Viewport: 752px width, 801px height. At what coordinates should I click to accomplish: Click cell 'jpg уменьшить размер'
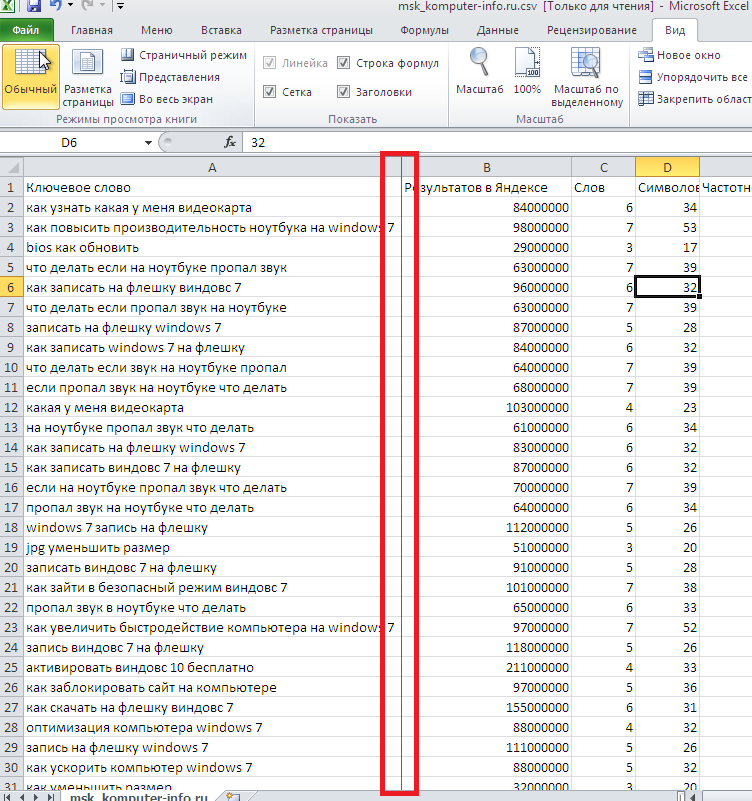click(212, 548)
